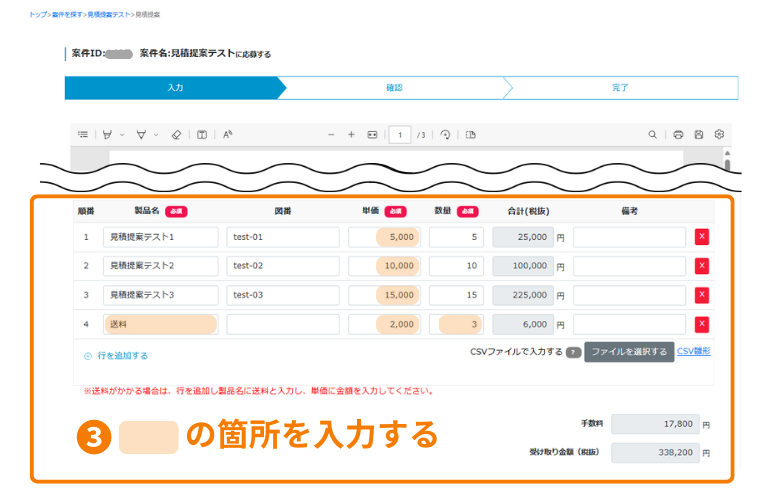Click drawing number field test-02
The image size is (770, 500).
tap(283, 266)
